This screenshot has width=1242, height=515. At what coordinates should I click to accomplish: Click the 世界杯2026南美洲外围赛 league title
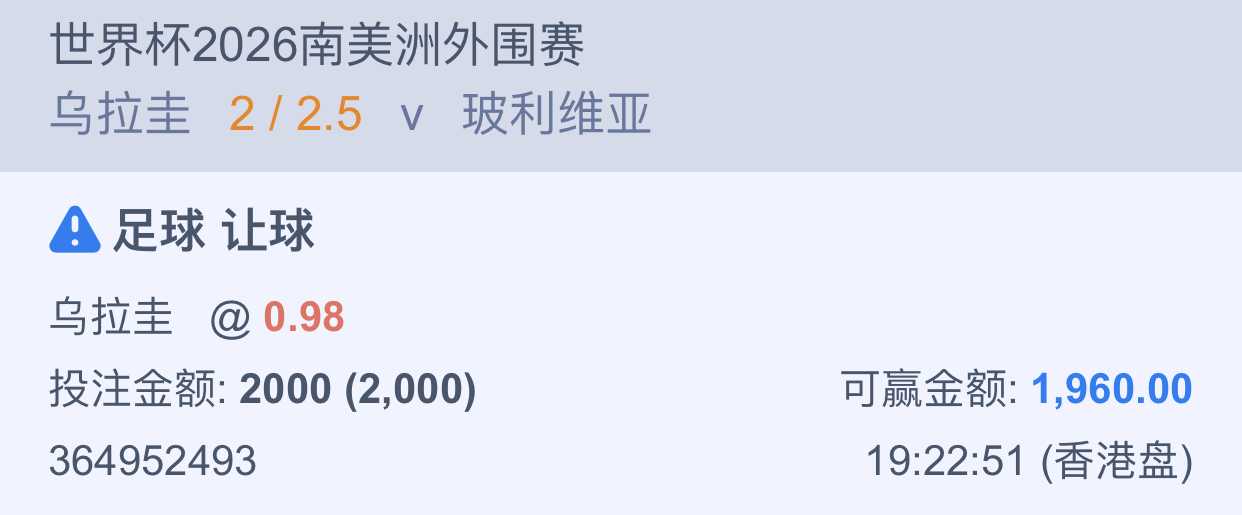[x=317, y=45]
